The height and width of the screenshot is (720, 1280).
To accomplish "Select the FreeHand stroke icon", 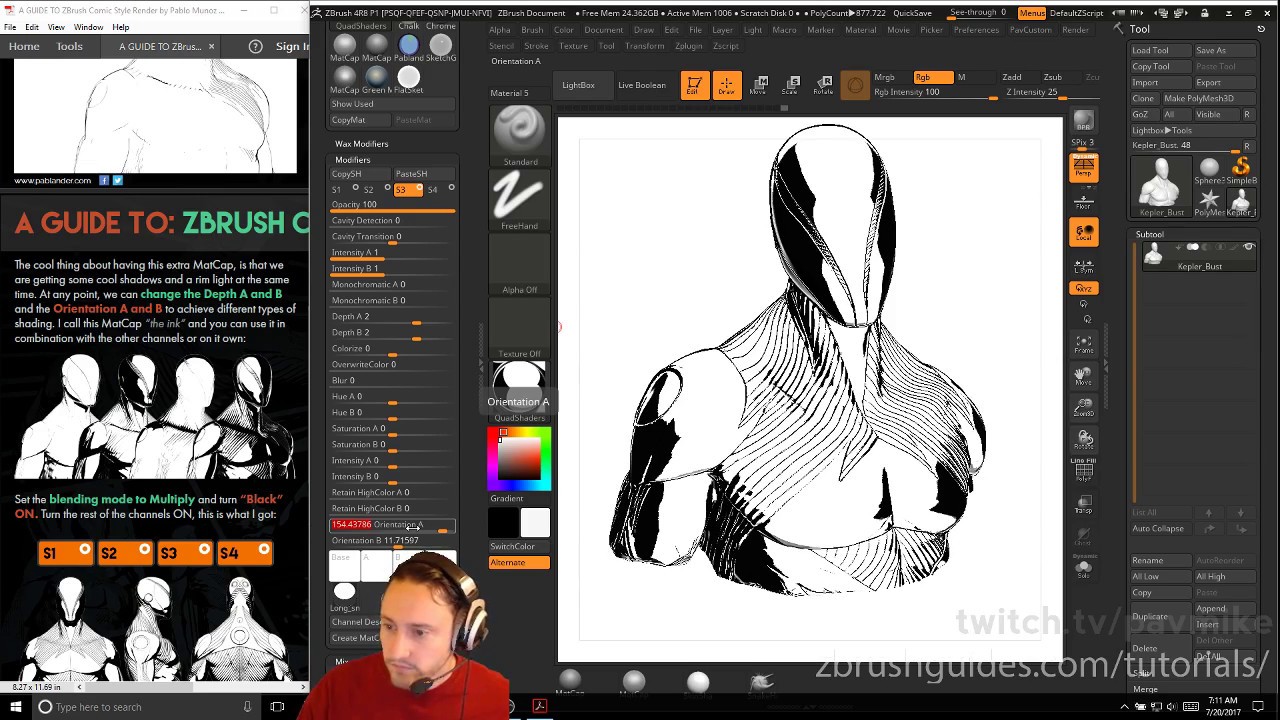I will point(519,199).
